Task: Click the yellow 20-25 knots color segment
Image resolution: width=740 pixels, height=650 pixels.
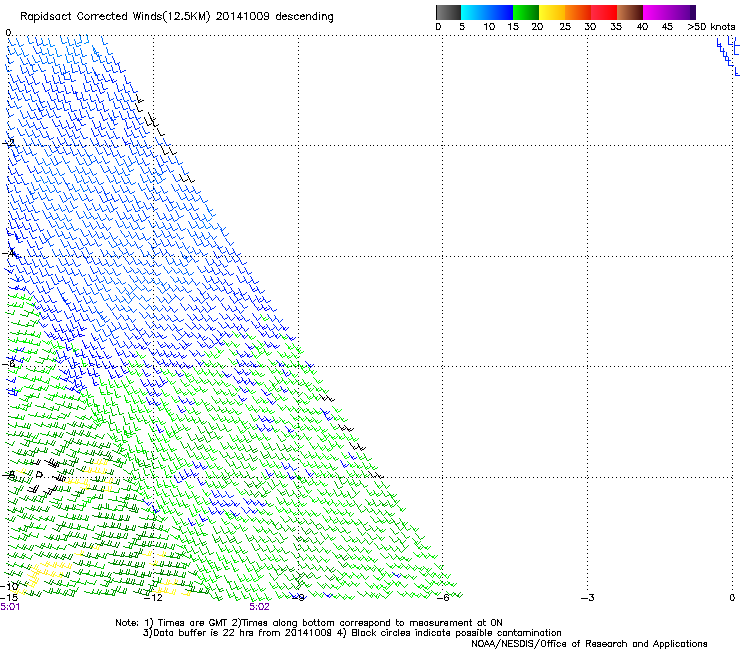Action: pos(552,12)
